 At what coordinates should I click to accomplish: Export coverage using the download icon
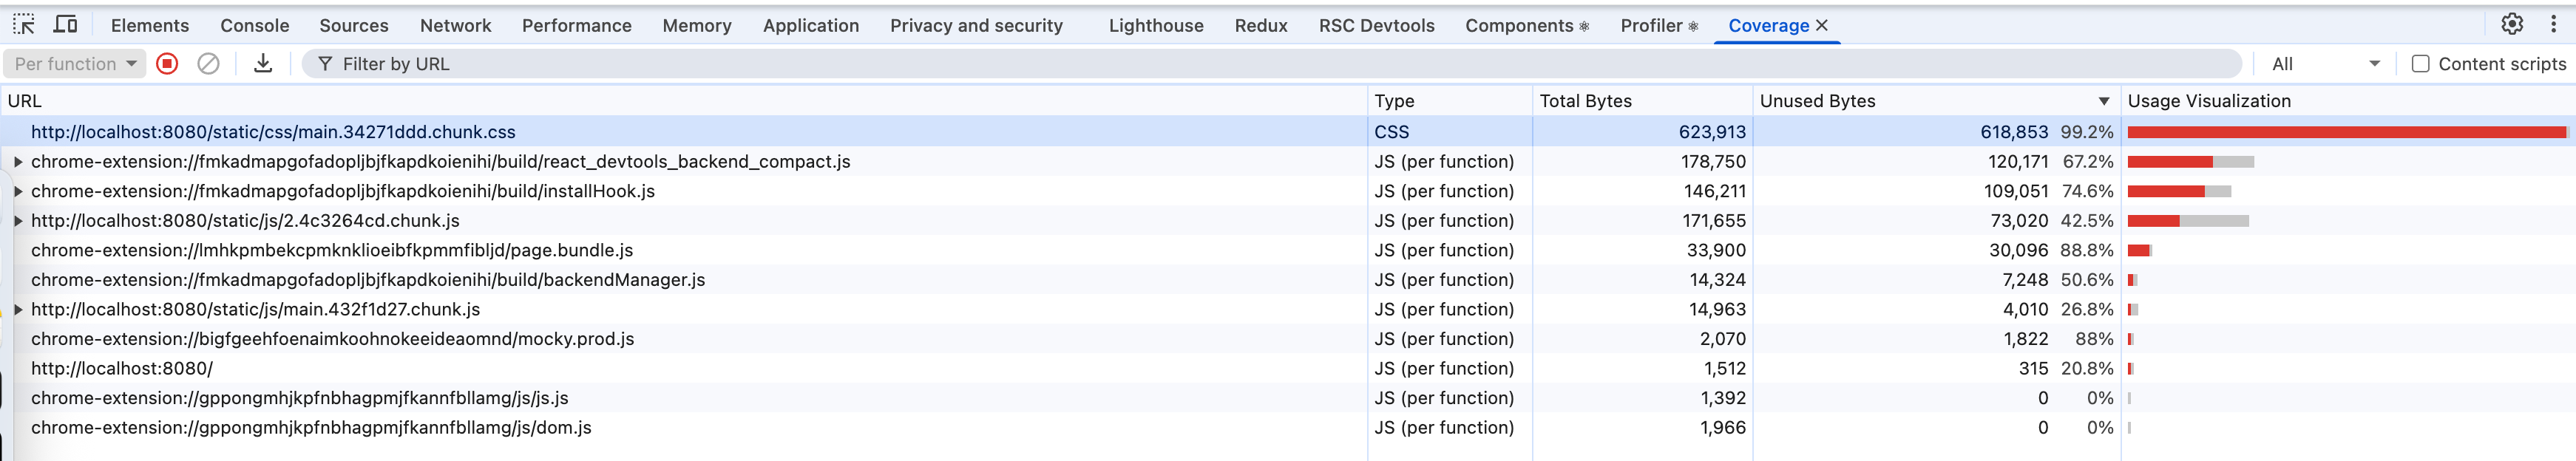pos(263,64)
